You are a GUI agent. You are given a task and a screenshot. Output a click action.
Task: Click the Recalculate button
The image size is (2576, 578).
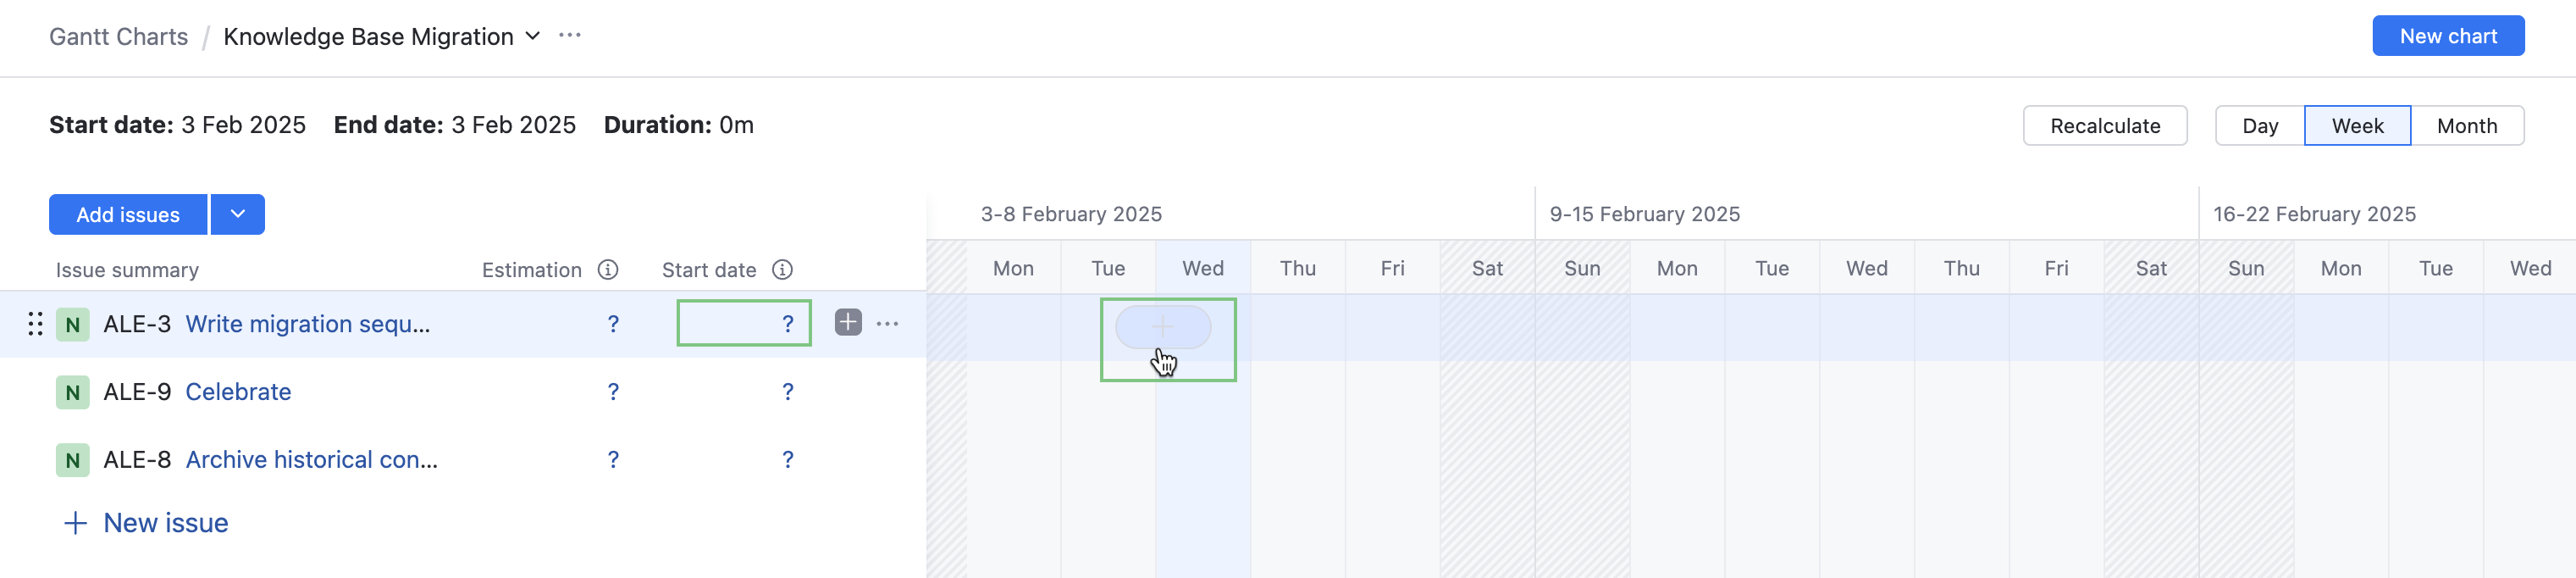coord(2104,126)
